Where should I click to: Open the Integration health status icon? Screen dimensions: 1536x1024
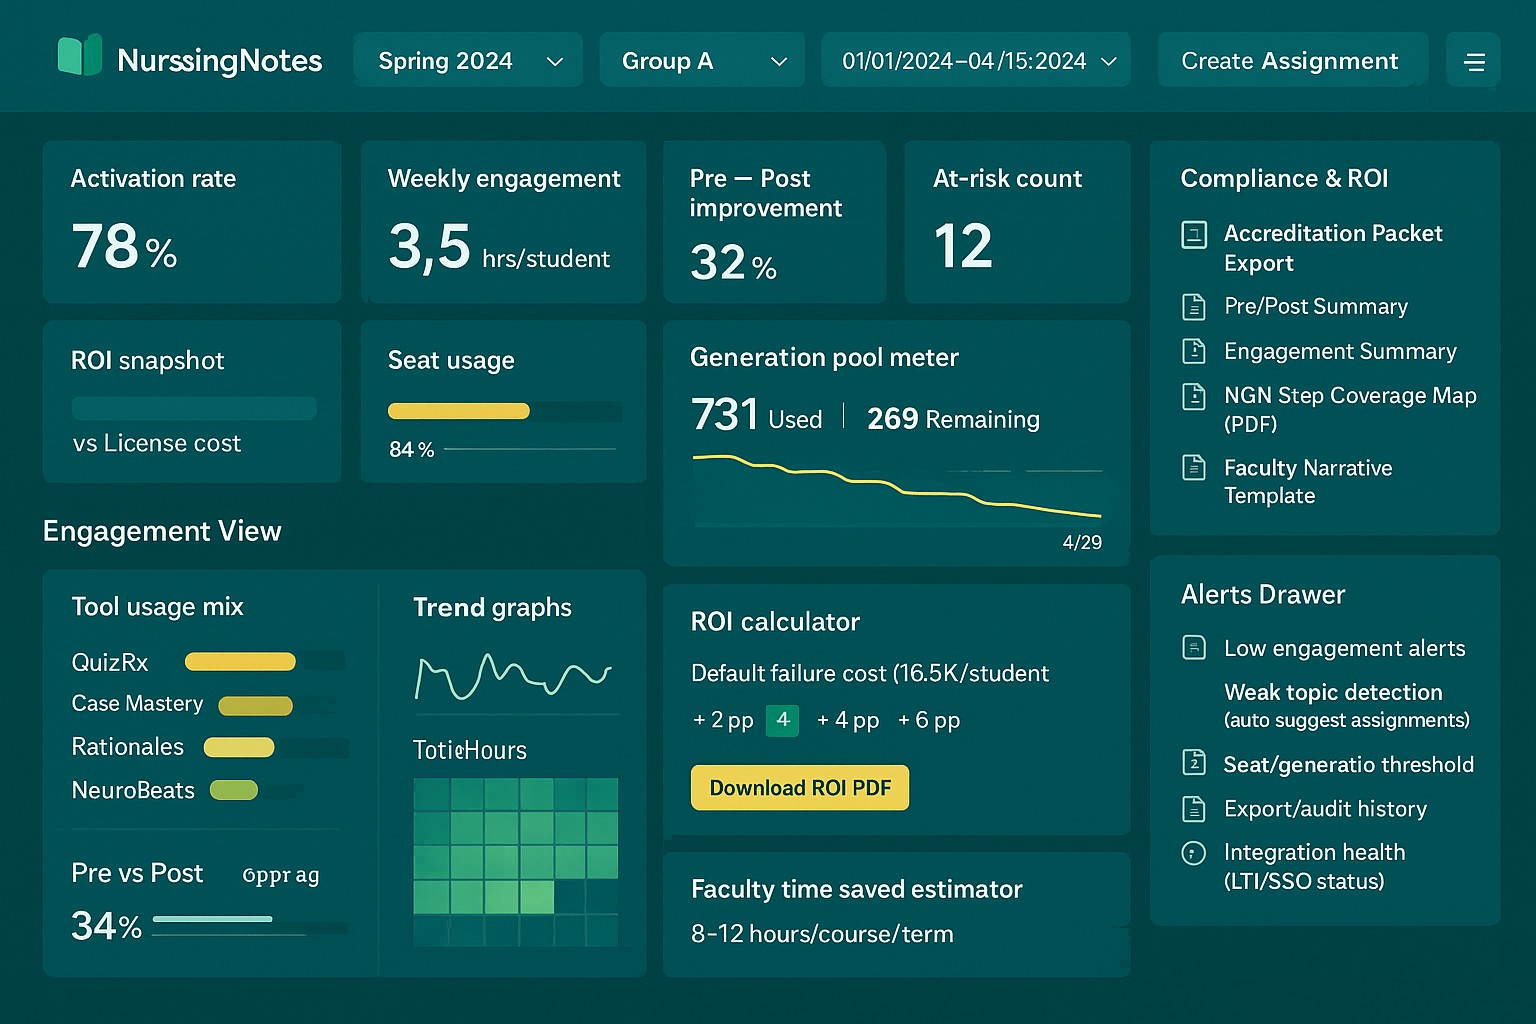1194,853
